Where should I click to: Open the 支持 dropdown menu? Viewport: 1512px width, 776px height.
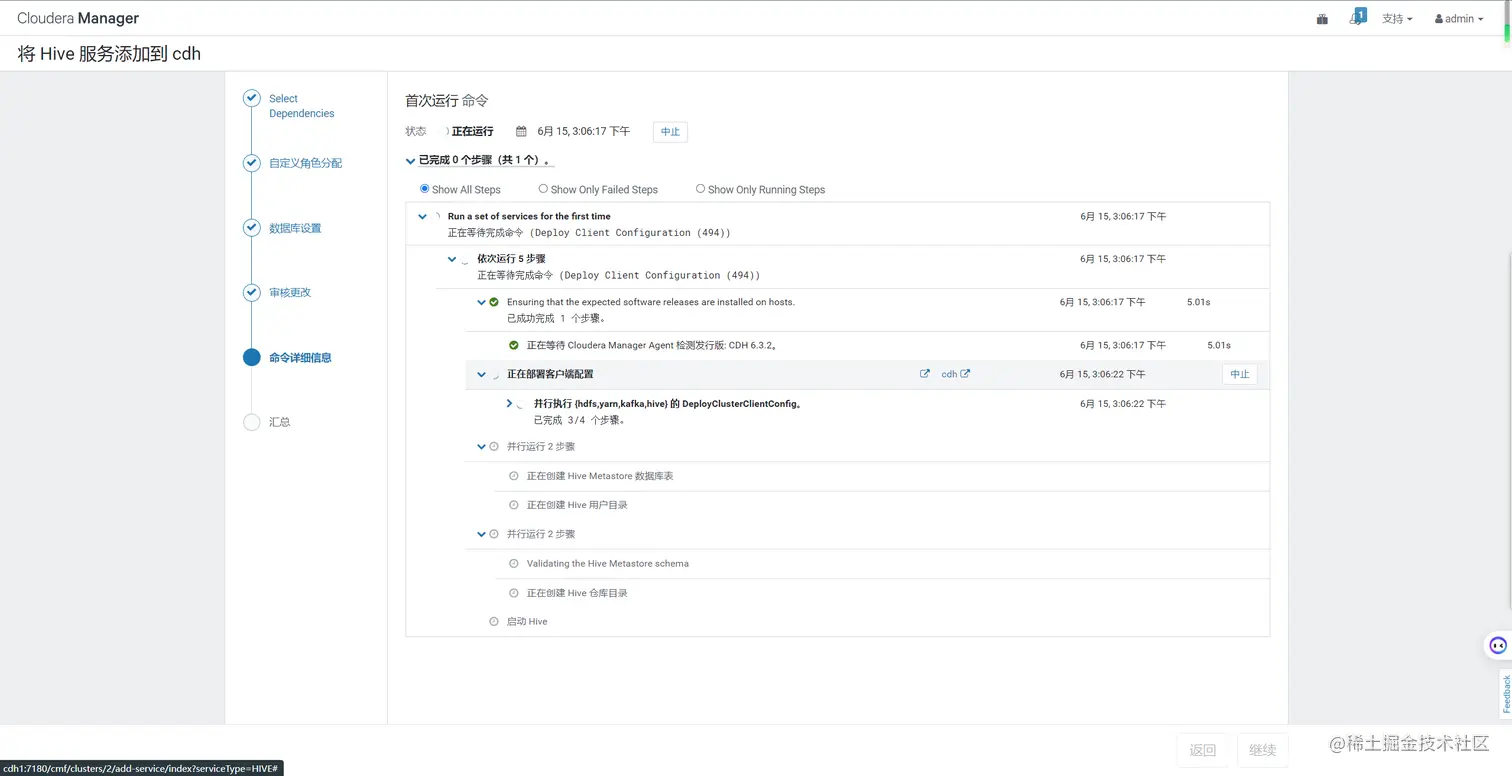coord(1397,19)
